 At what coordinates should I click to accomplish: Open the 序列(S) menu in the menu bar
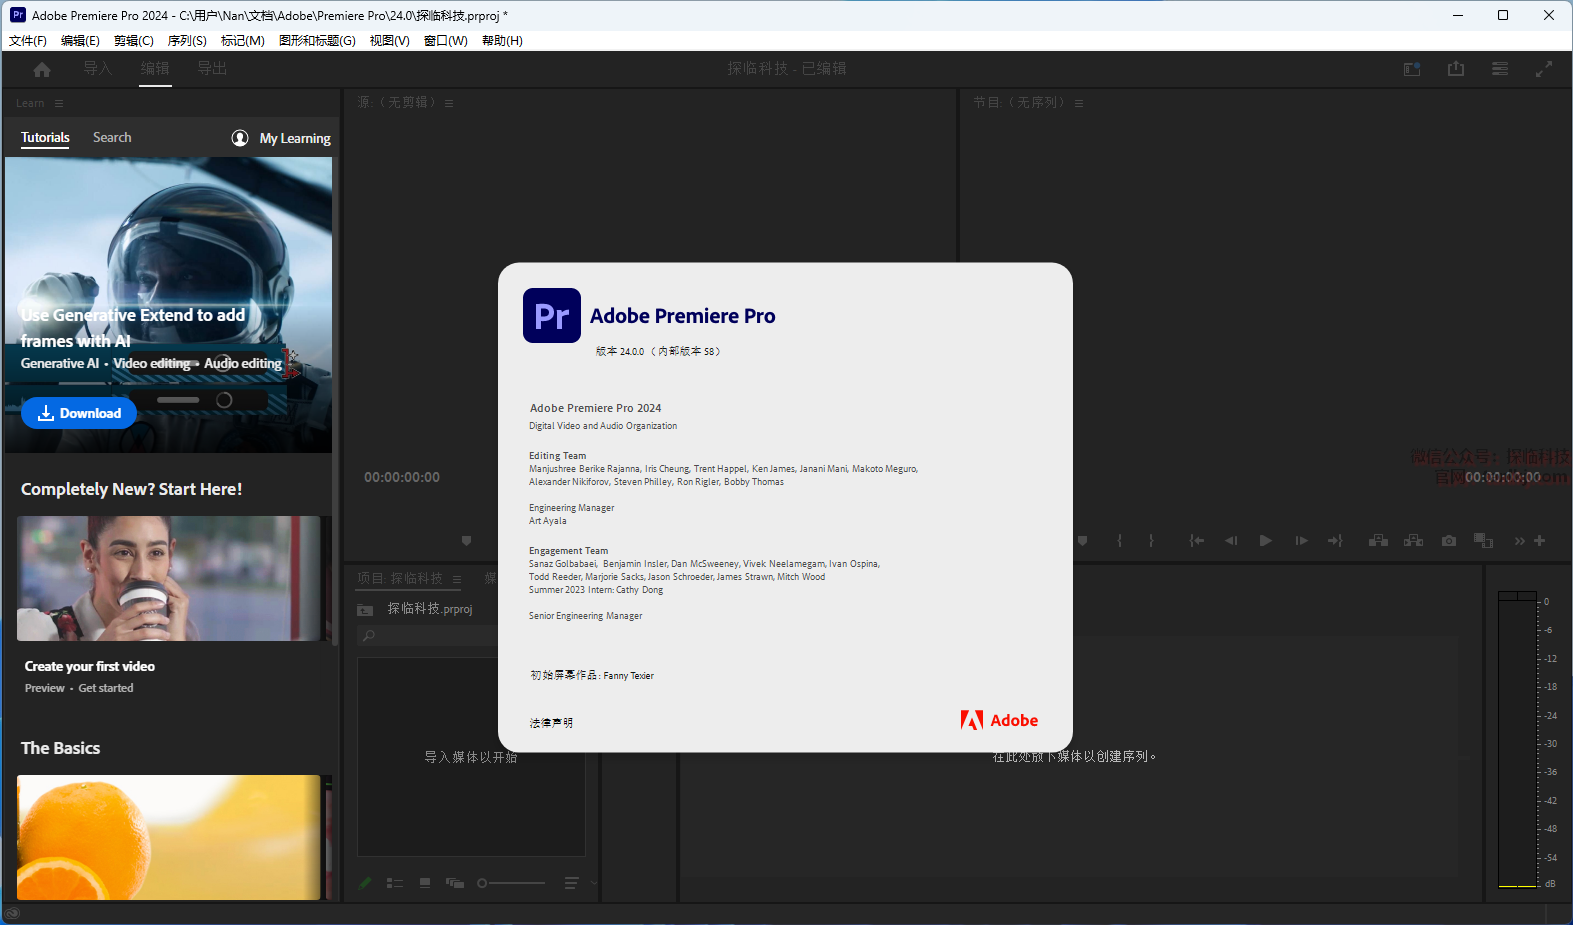click(187, 41)
